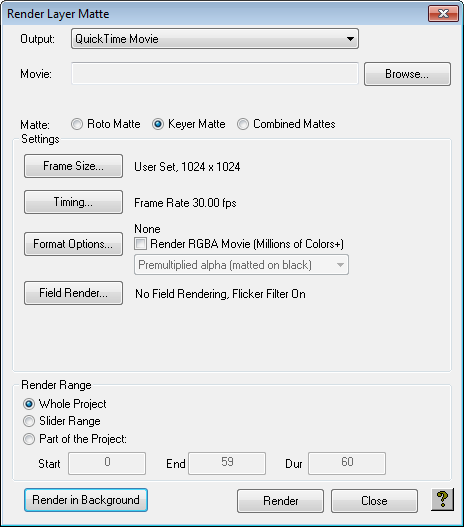Viewport: 464px width, 527px height.
Task: Open the Timing settings
Action: [73, 202]
